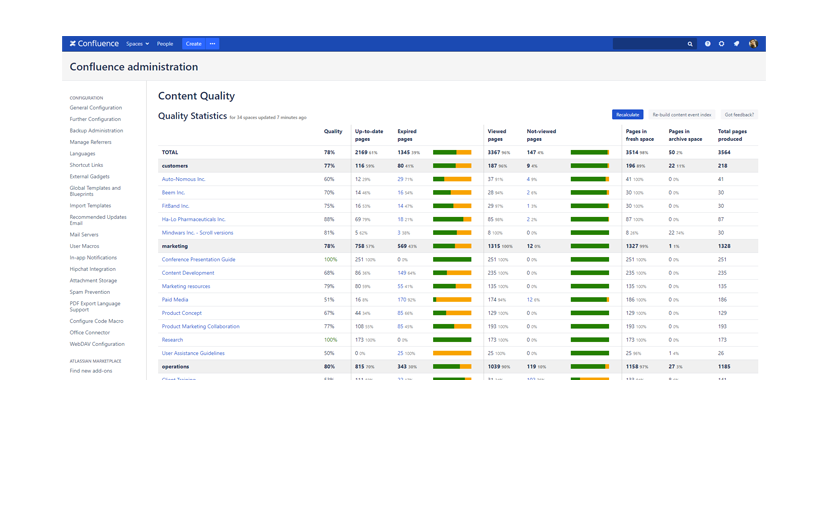Open Conference Presentation Guide link
Viewport: 828px width, 510px height.
coord(199,260)
